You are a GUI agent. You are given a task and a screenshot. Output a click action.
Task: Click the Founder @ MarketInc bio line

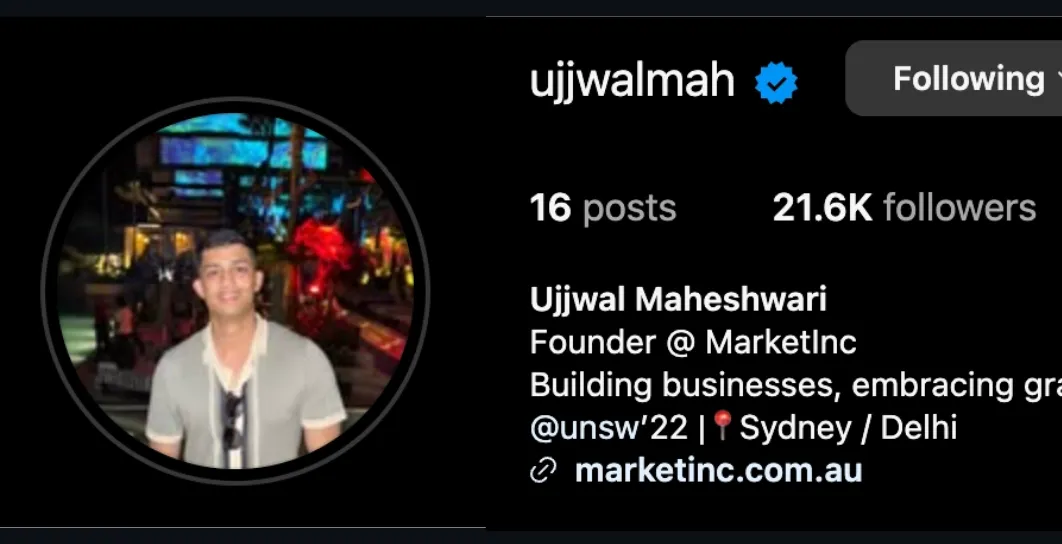(x=693, y=342)
